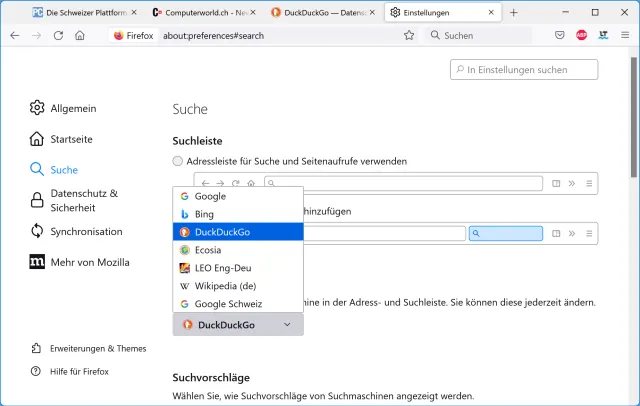
Task: Close the DuckDuckGo tab
Action: [372, 13]
